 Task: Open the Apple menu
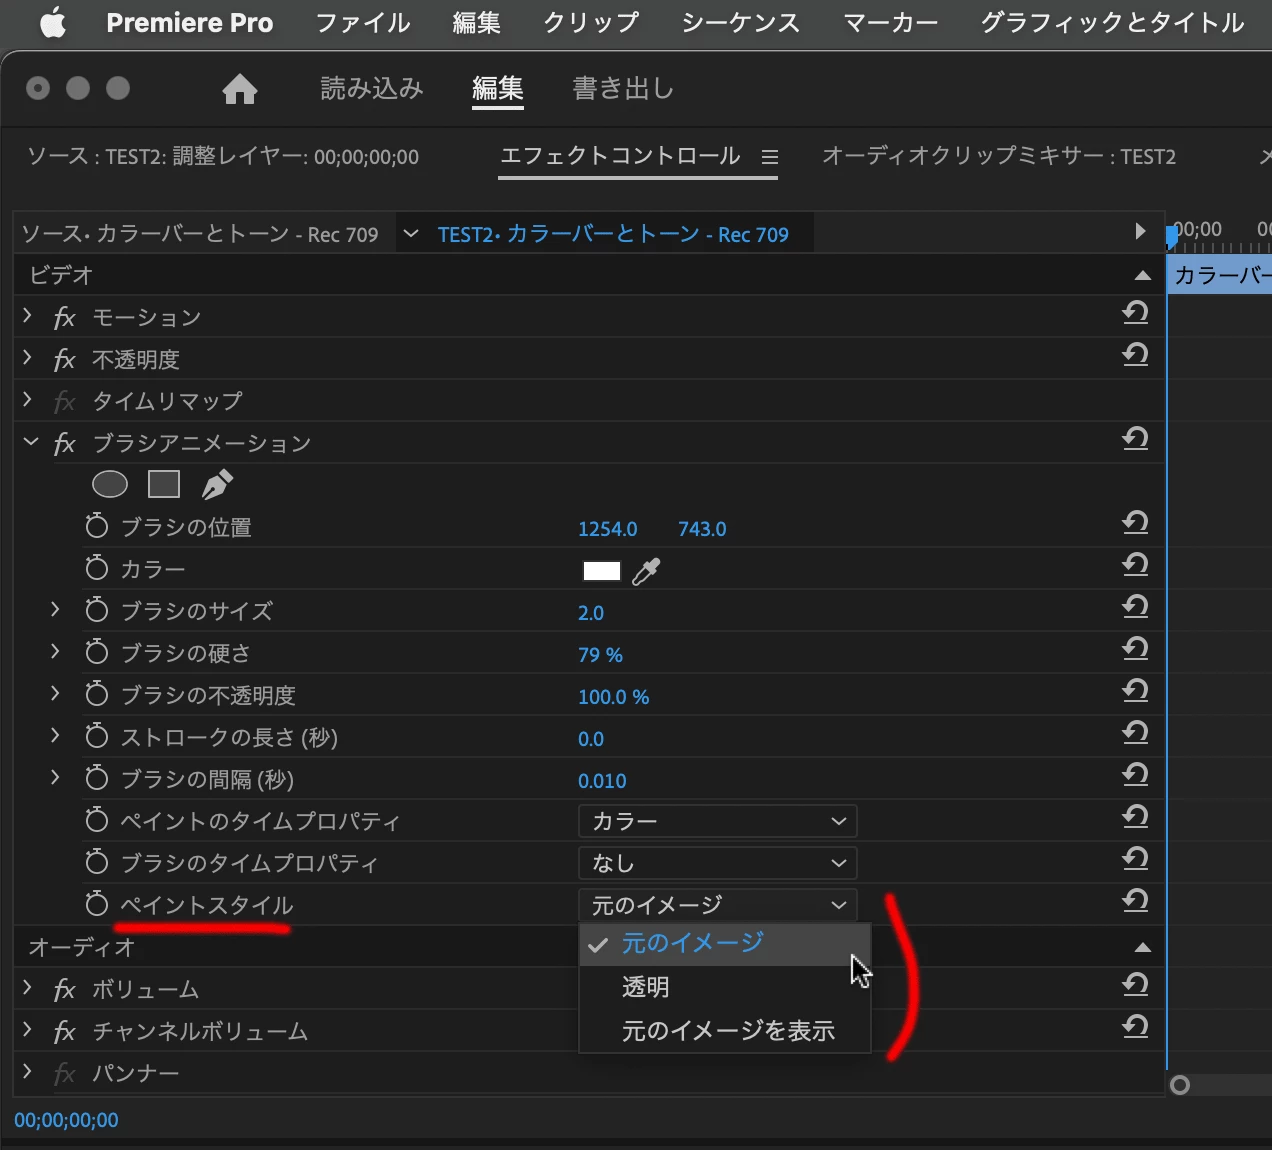point(53,22)
